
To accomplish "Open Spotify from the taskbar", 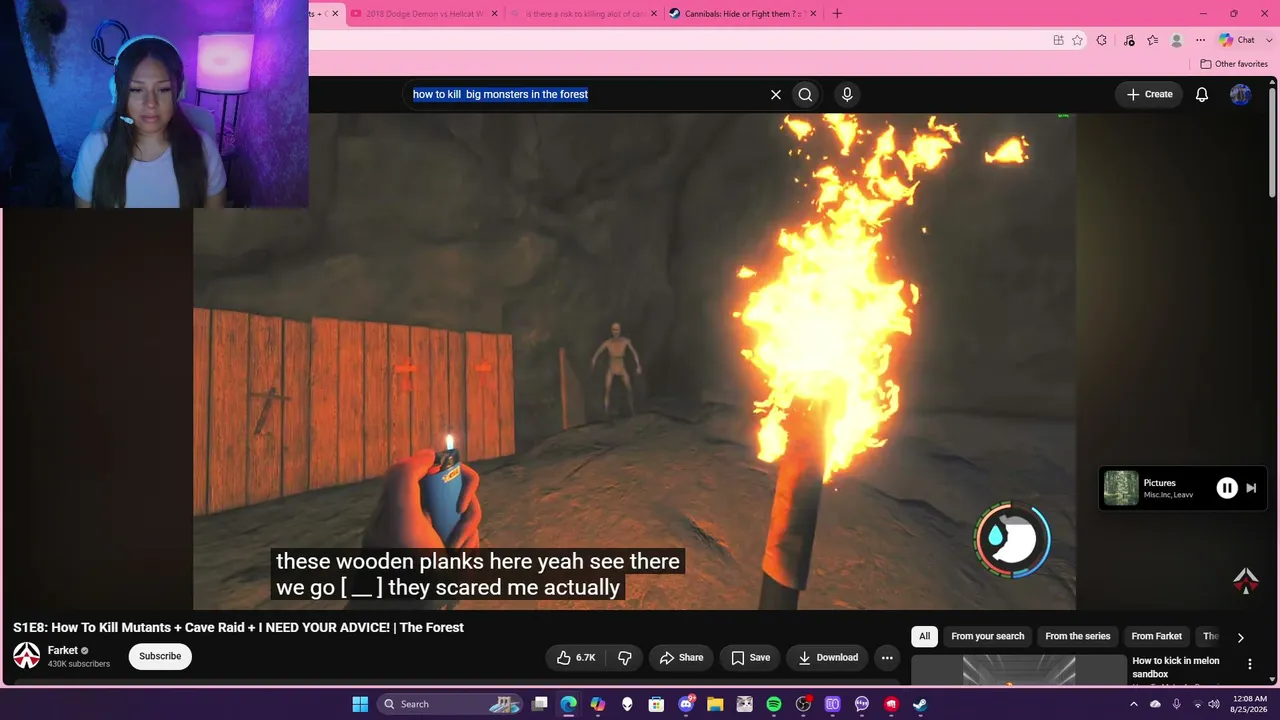I will tap(774, 704).
